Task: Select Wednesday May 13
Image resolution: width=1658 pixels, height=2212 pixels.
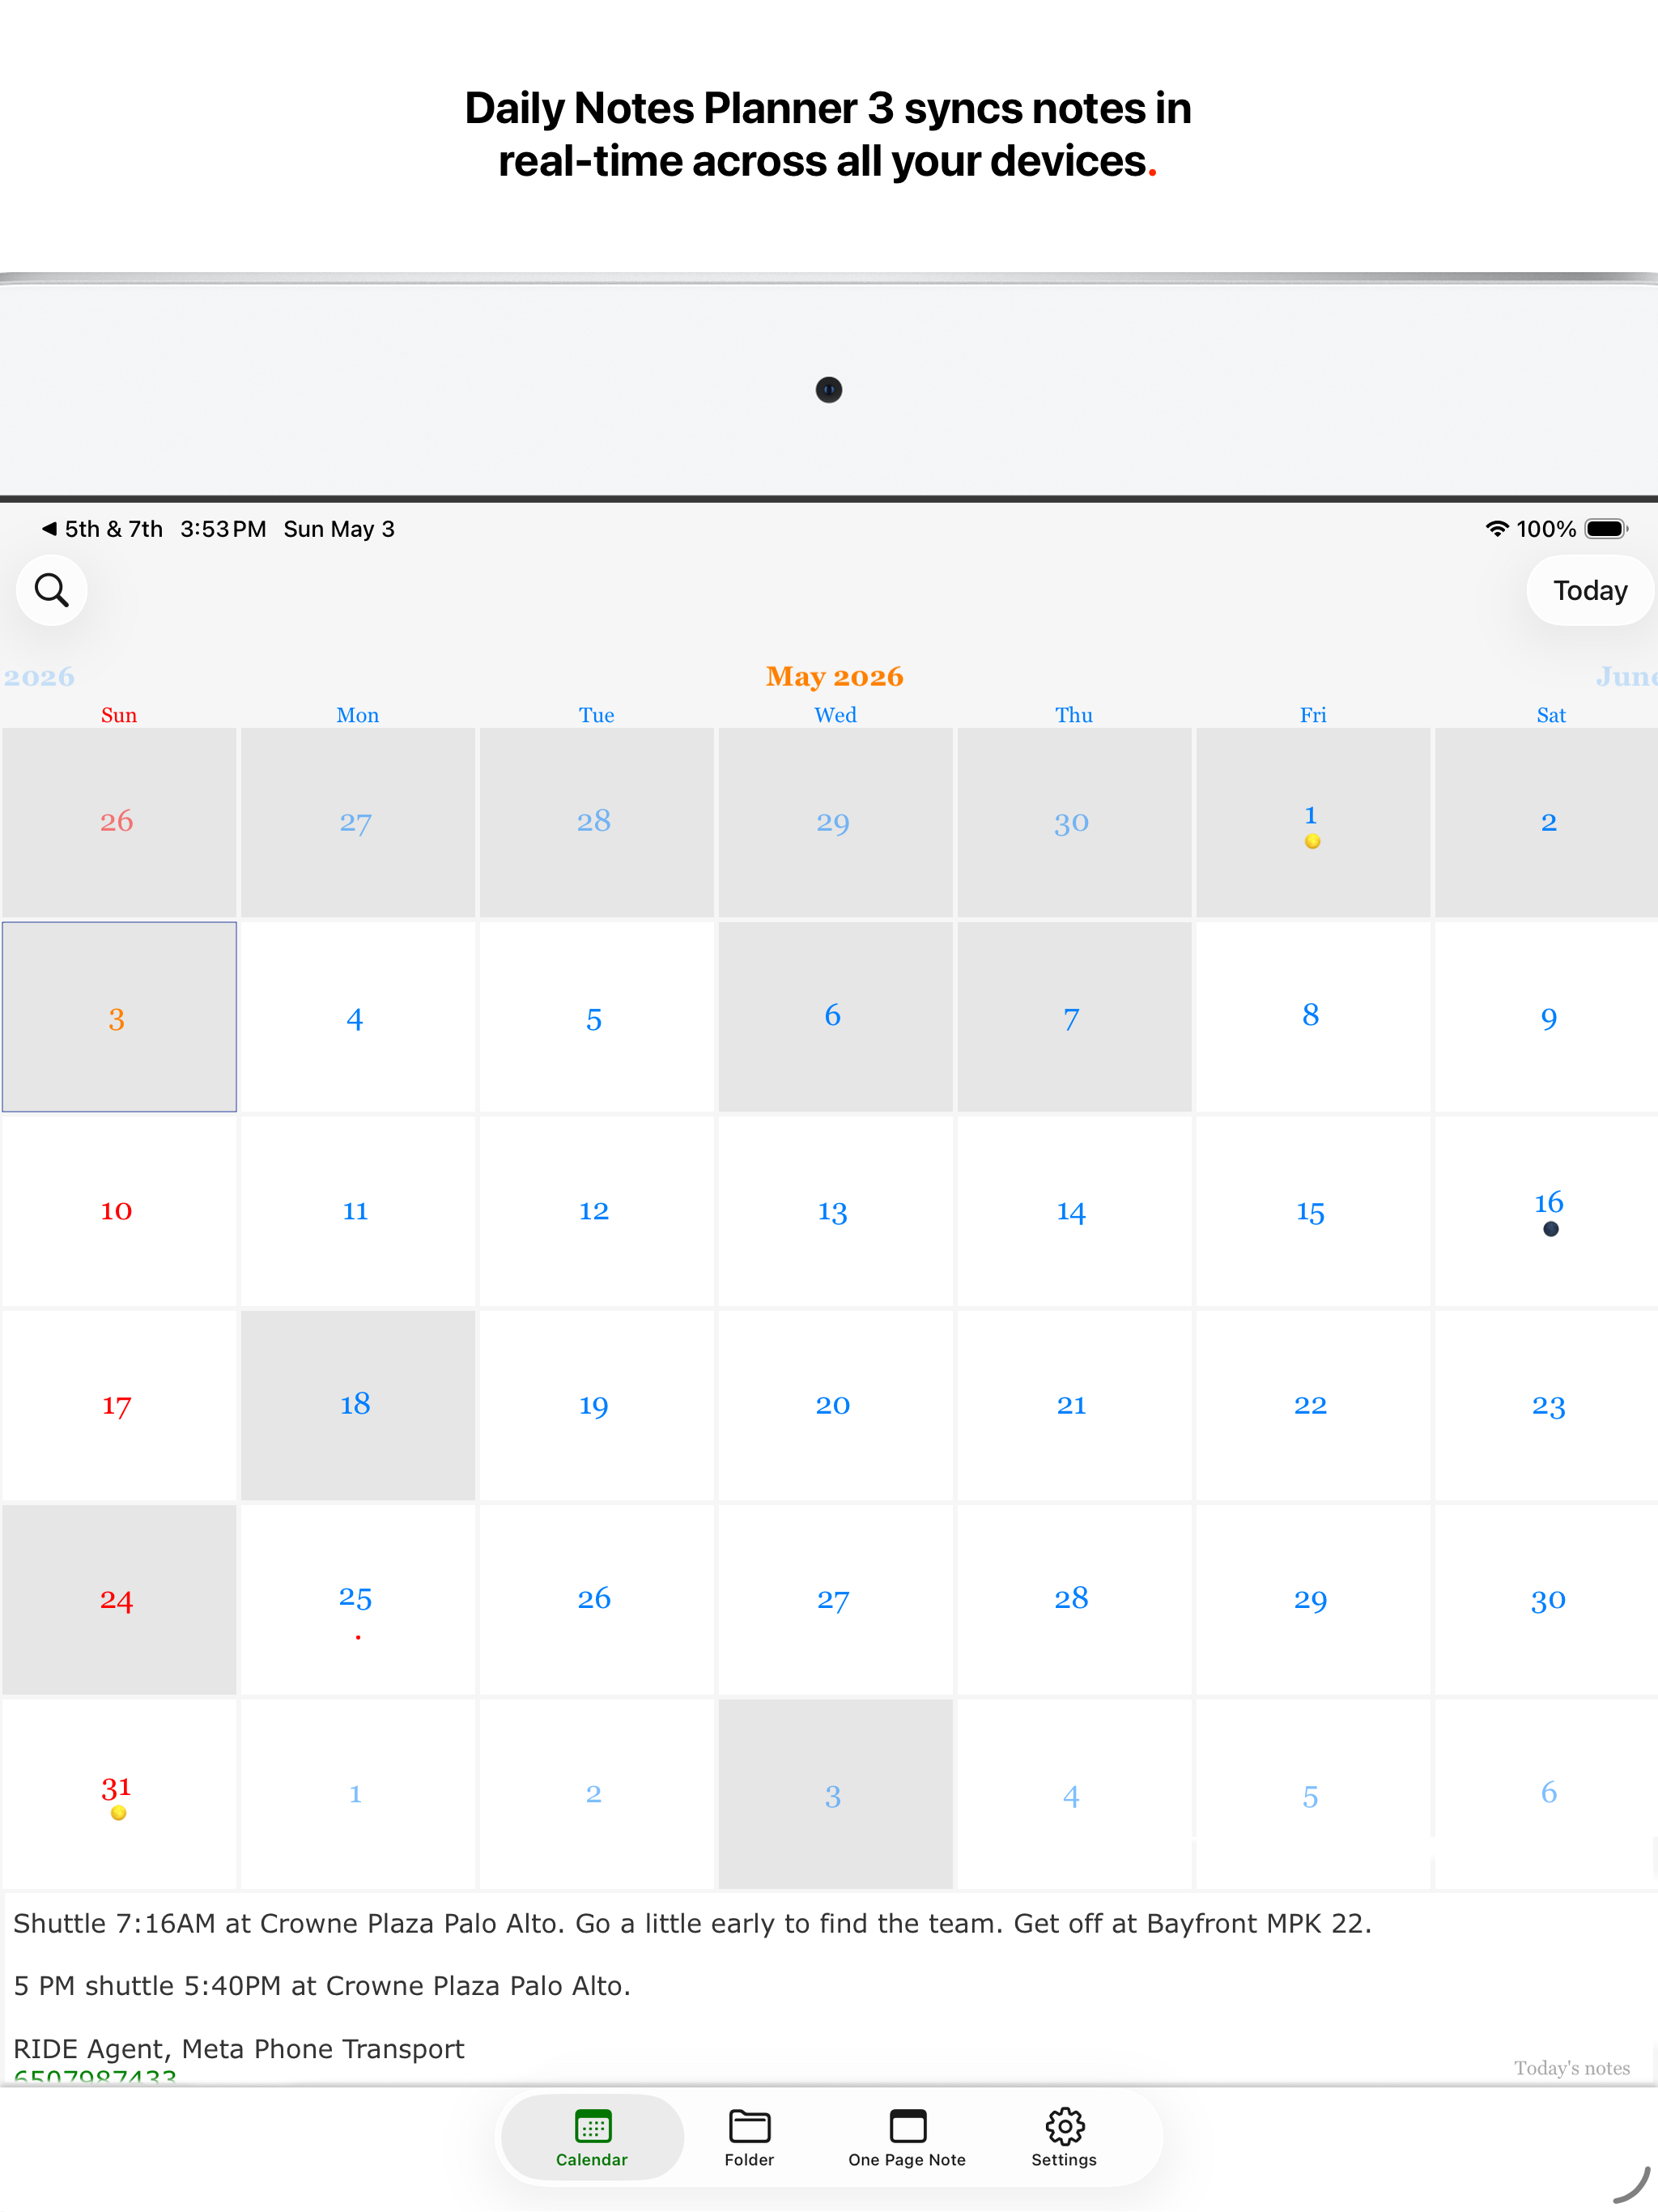Action: tap(835, 1210)
